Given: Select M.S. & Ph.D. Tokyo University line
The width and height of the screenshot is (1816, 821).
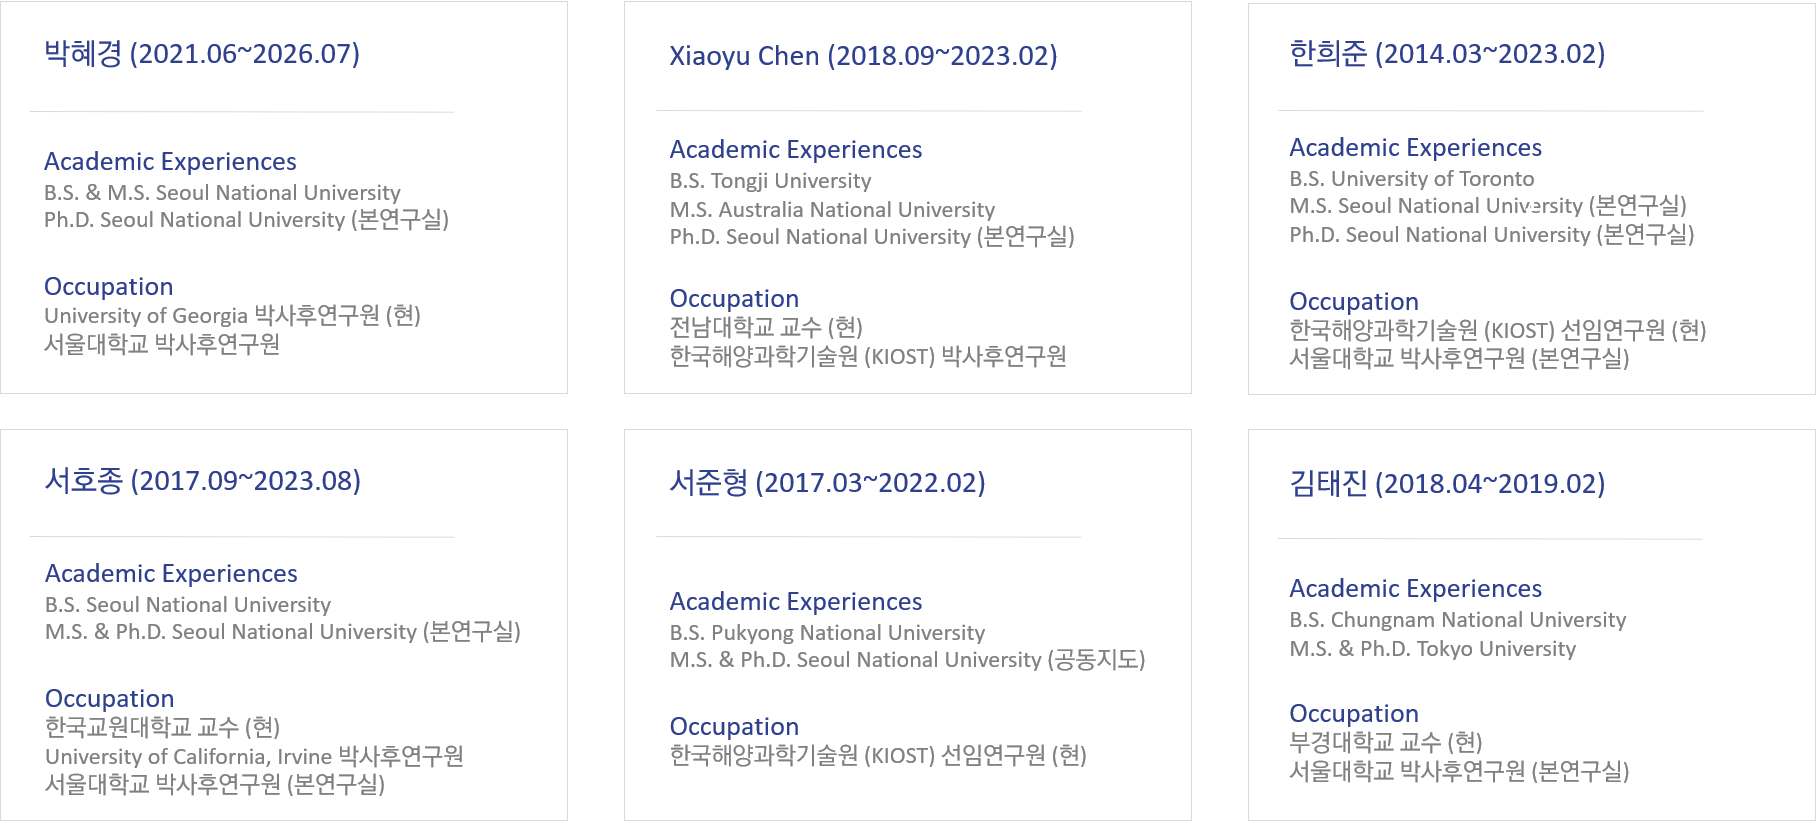Looking at the screenshot, I should [x=1432, y=649].
